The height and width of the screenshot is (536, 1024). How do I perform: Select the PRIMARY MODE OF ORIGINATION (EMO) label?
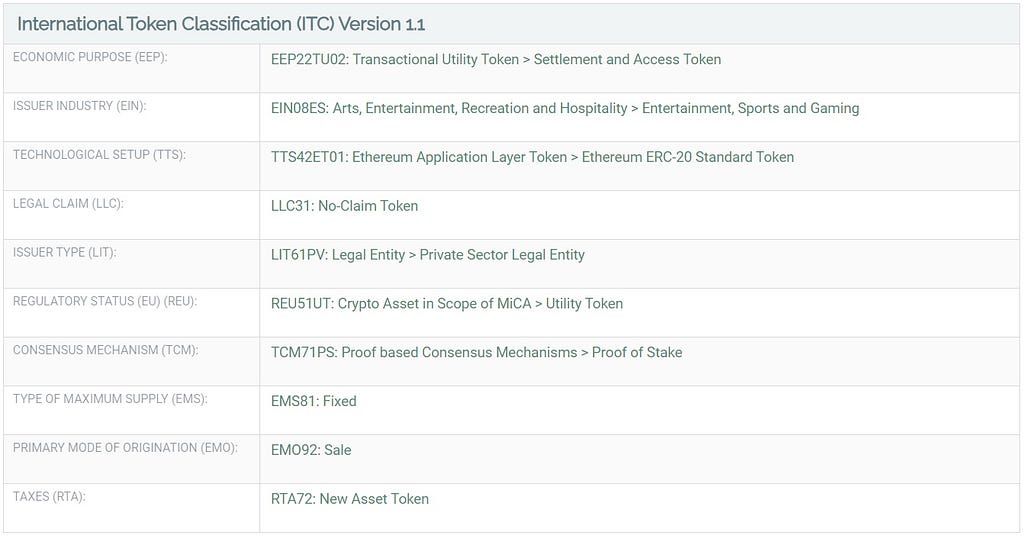[125, 448]
